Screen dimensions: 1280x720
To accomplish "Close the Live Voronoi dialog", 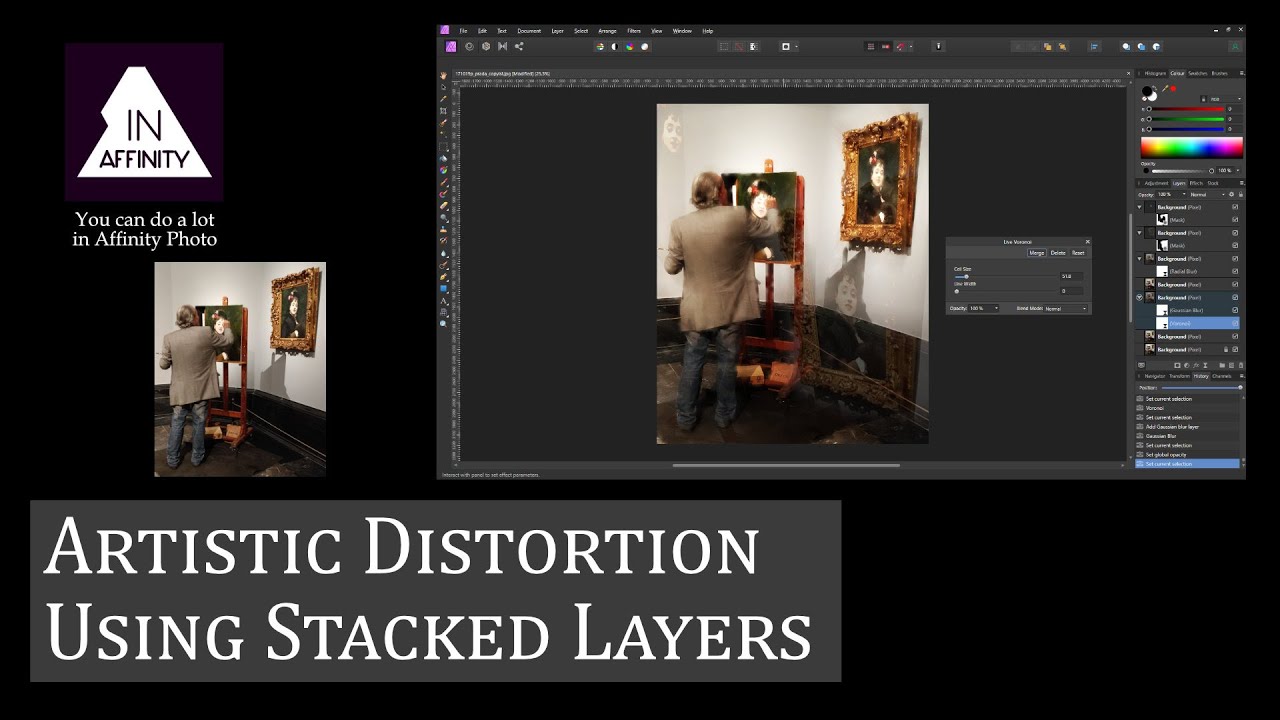I will (x=1088, y=242).
